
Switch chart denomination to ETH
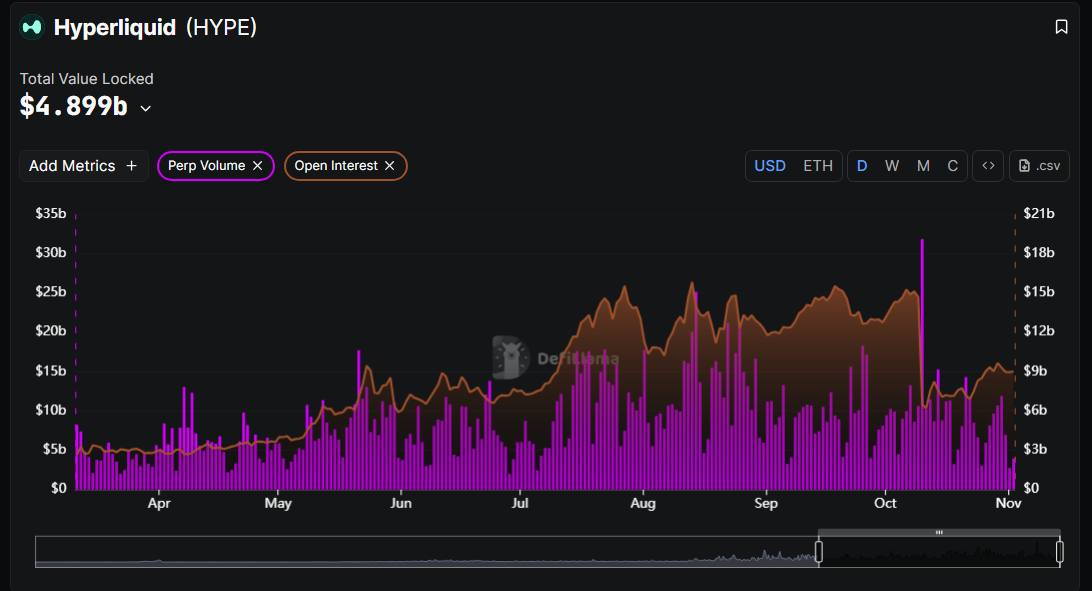coord(817,166)
